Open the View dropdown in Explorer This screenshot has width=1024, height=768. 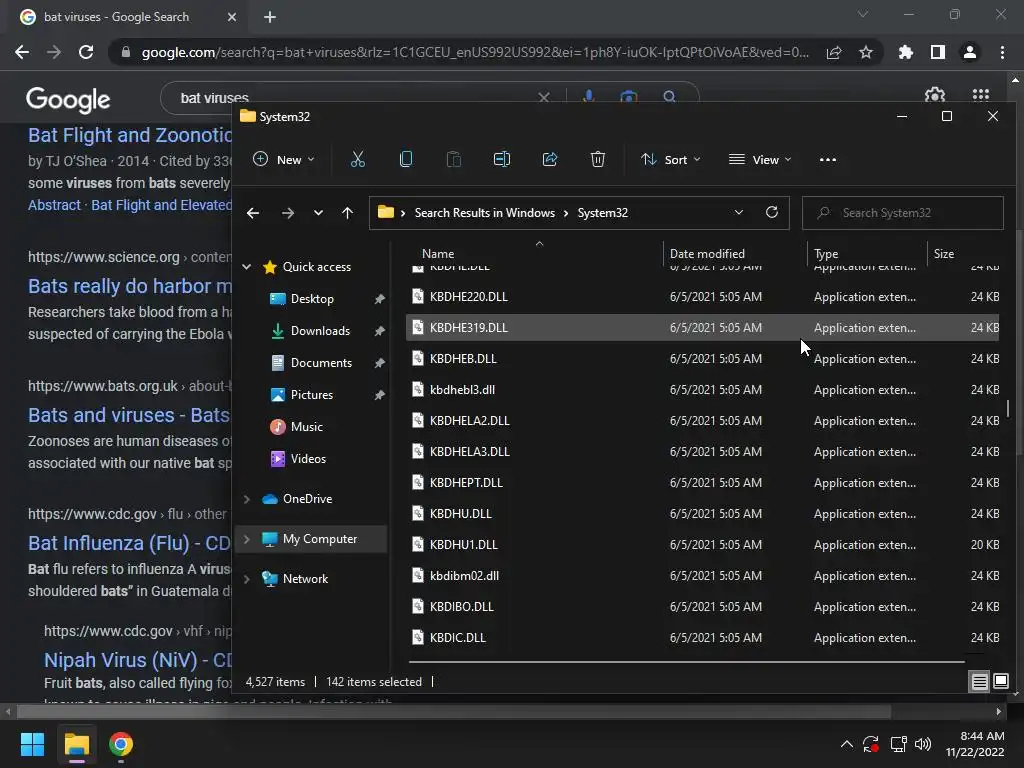pos(760,159)
